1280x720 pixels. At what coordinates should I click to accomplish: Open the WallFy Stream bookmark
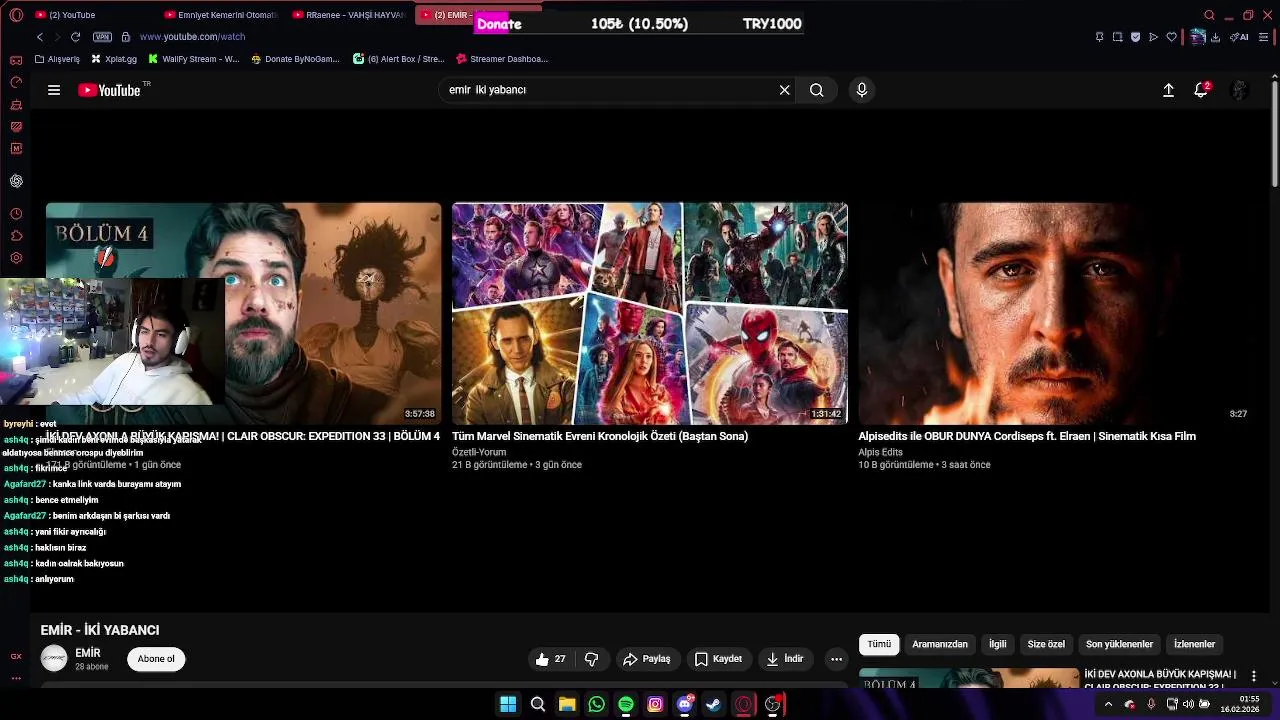tap(193, 59)
